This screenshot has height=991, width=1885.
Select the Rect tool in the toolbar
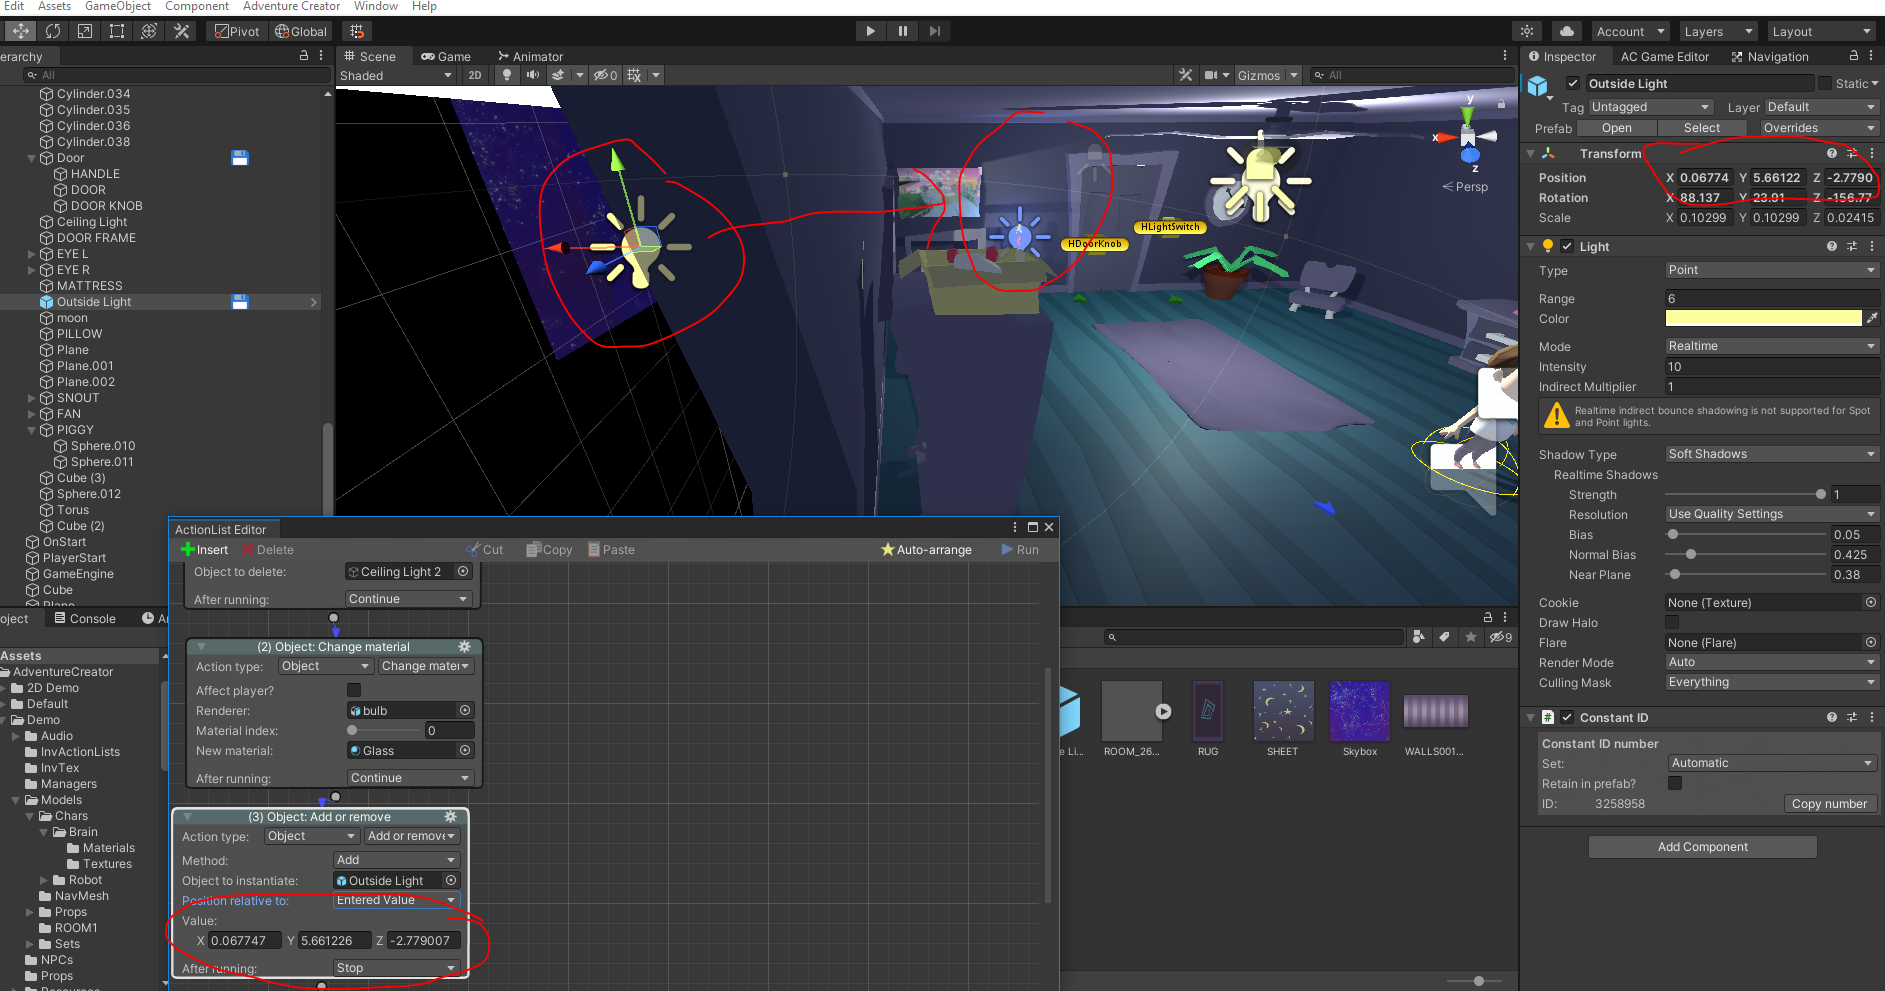pos(117,31)
